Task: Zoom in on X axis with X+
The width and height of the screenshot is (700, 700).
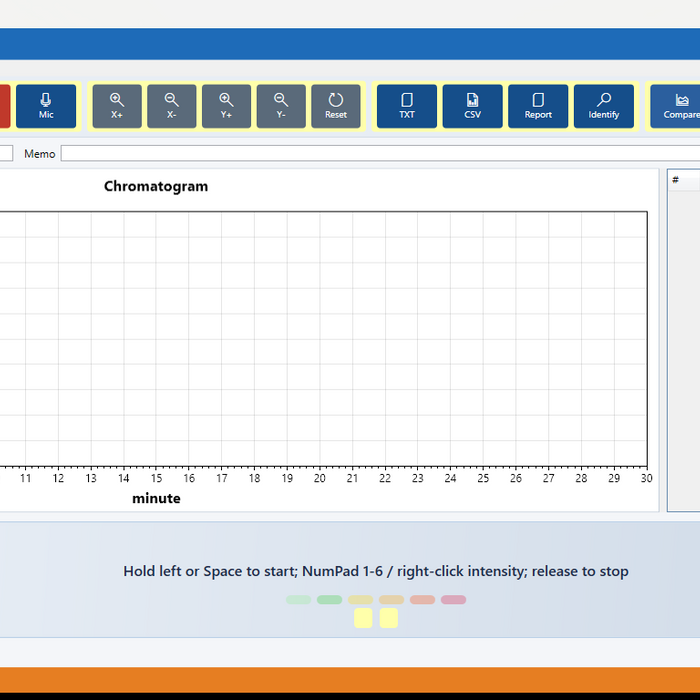Action: pos(117,106)
